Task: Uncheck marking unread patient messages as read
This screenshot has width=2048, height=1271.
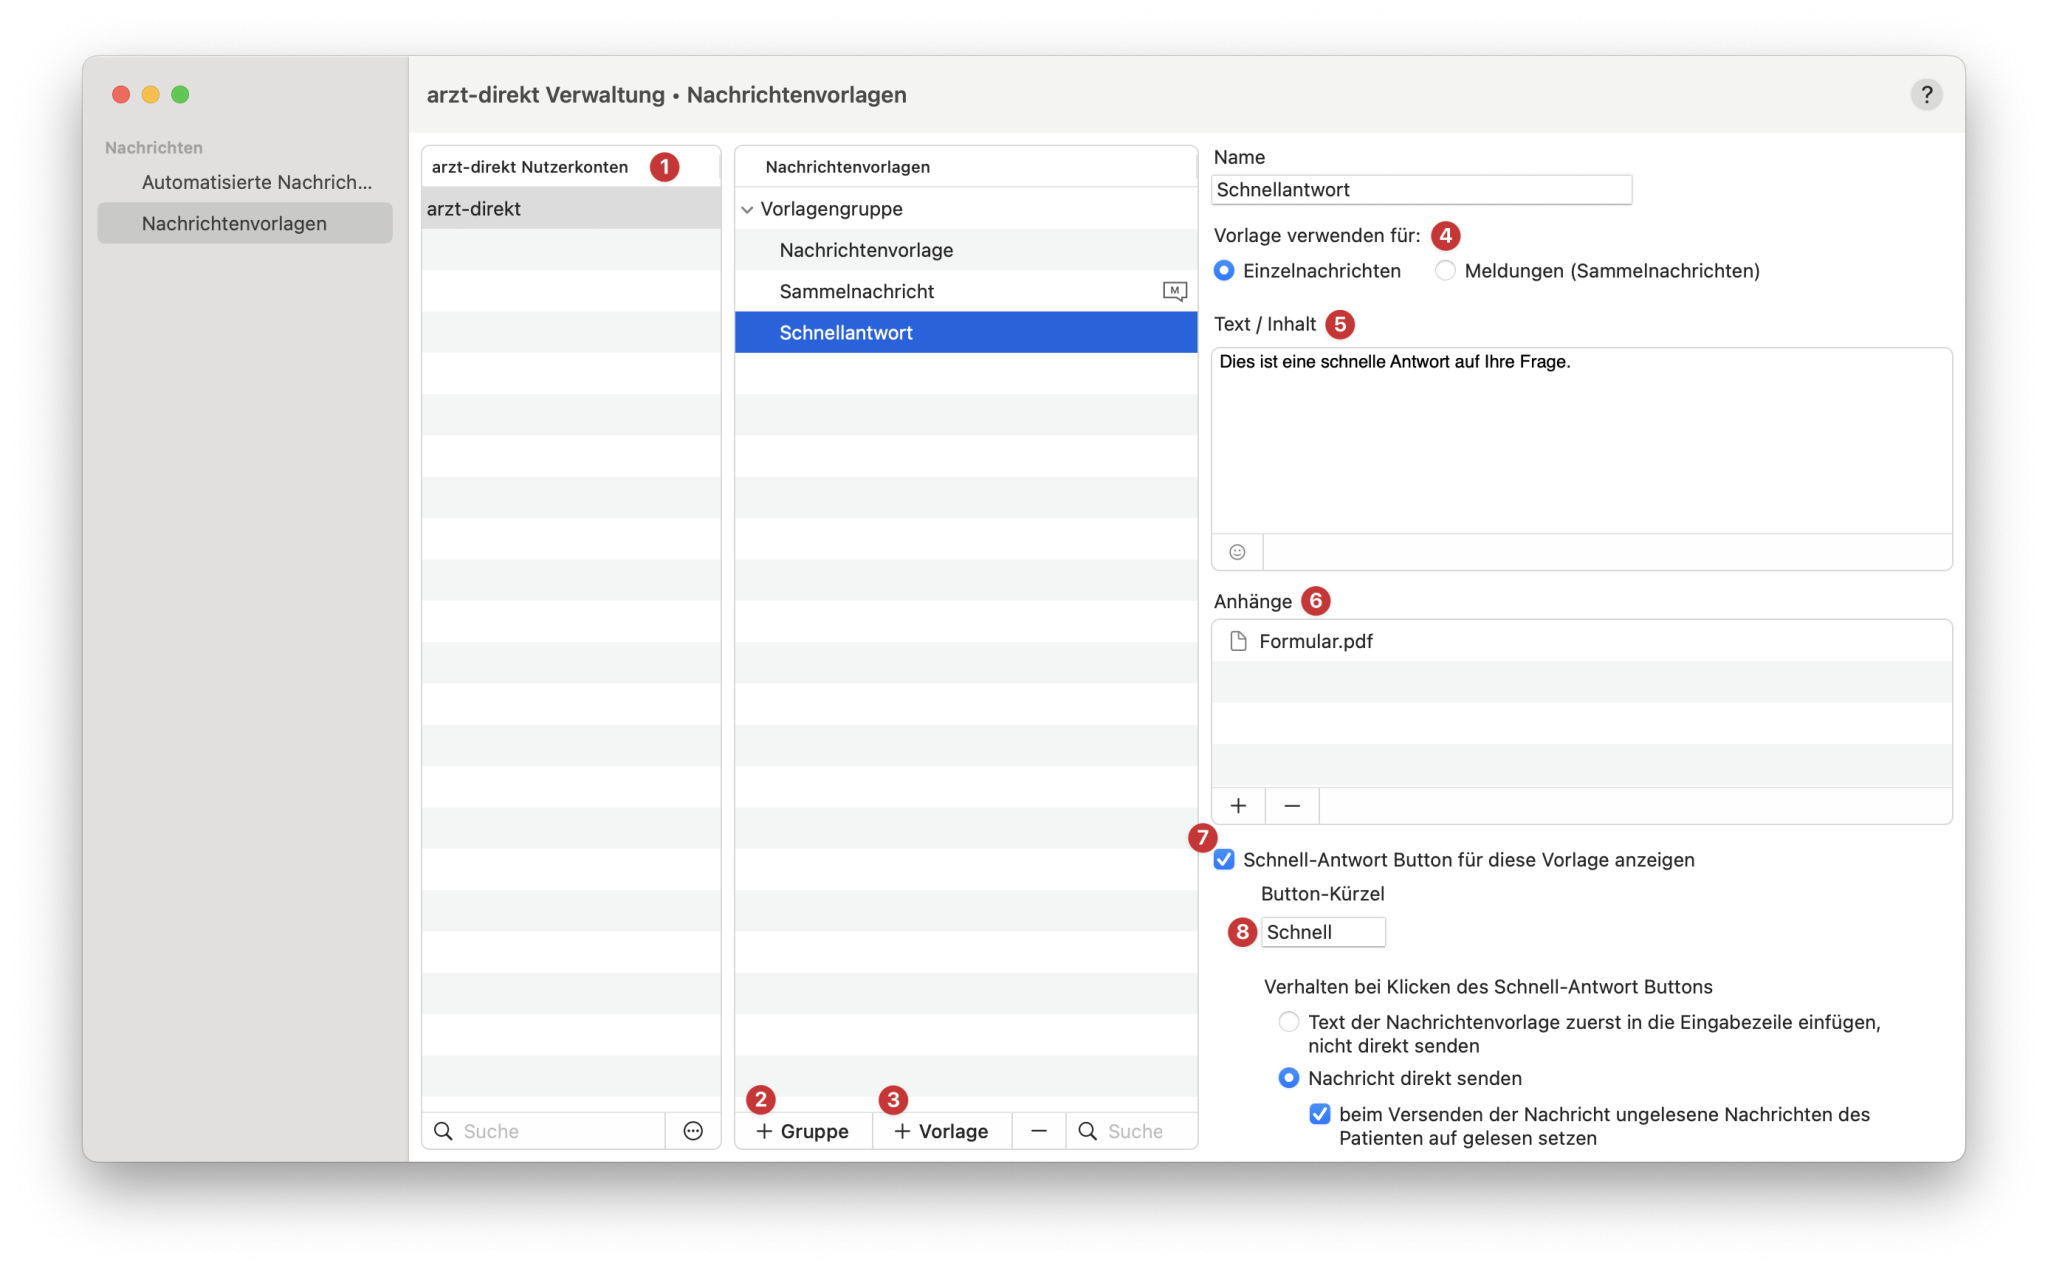Action: point(1319,1113)
